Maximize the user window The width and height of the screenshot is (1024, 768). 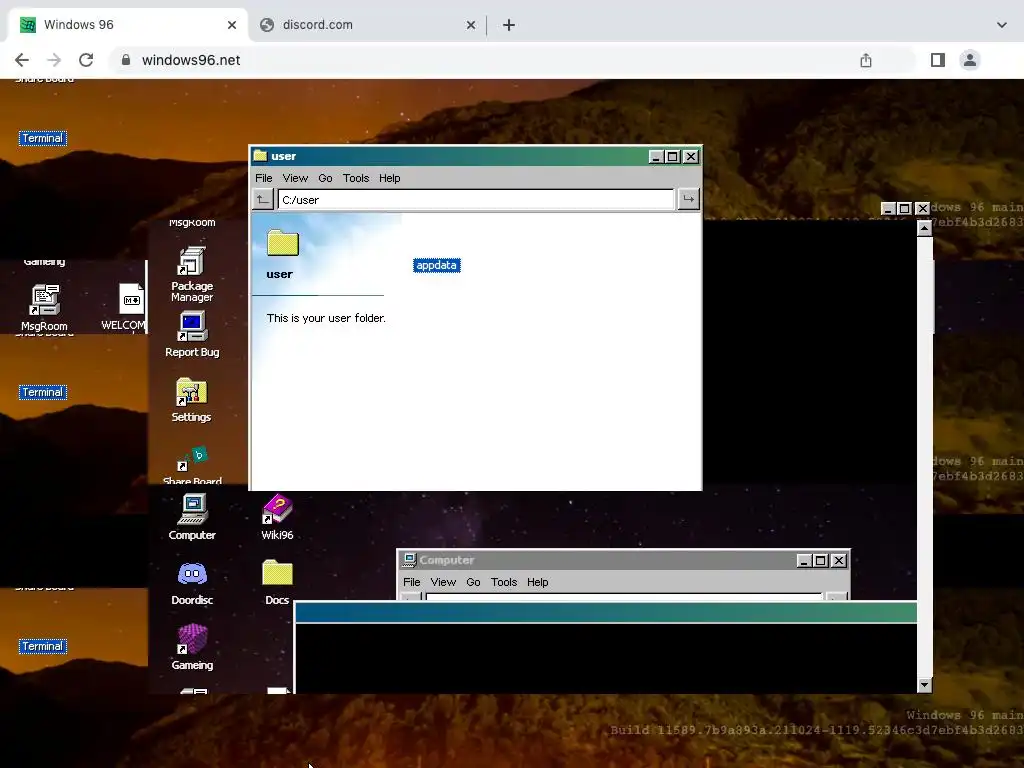[673, 156]
